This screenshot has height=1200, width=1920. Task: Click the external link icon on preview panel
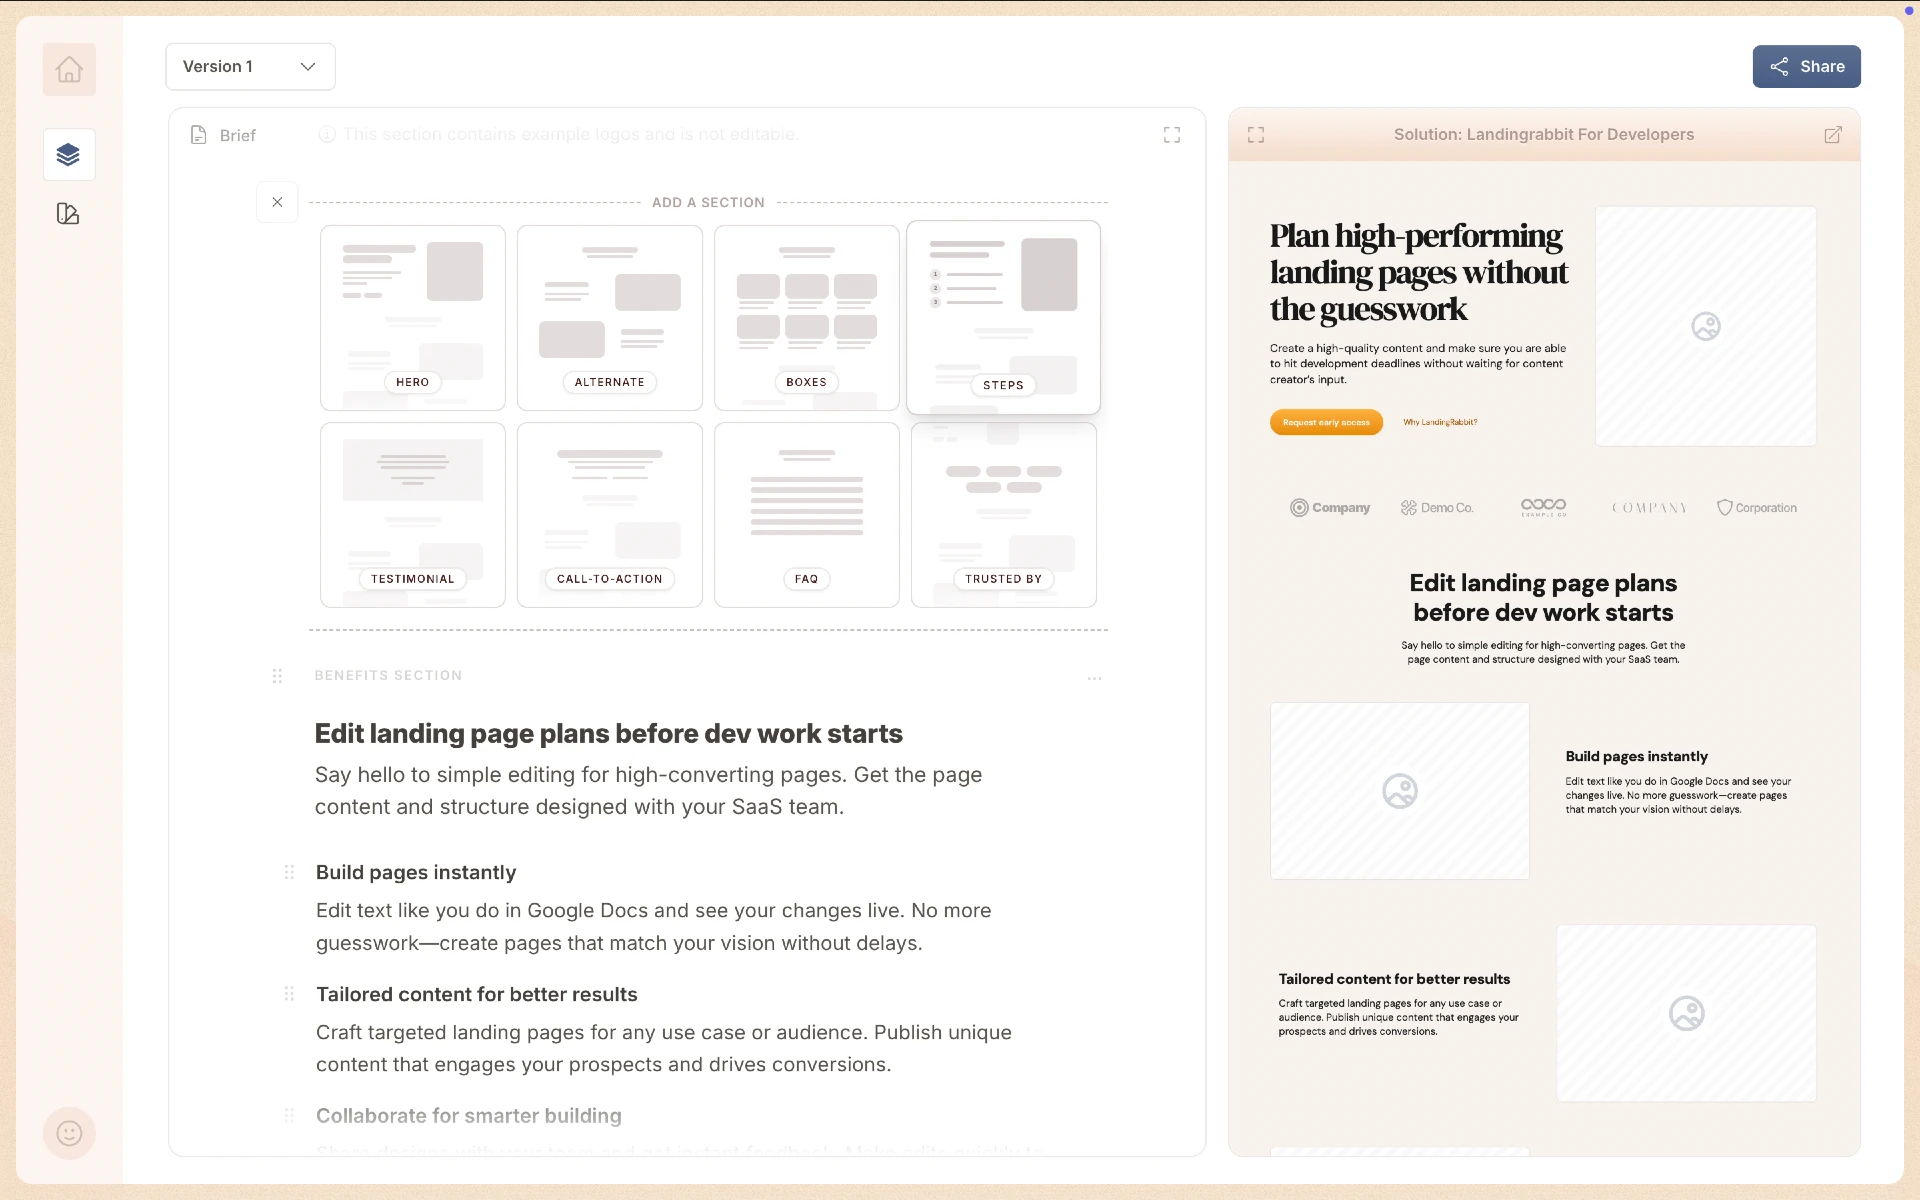click(x=1833, y=134)
